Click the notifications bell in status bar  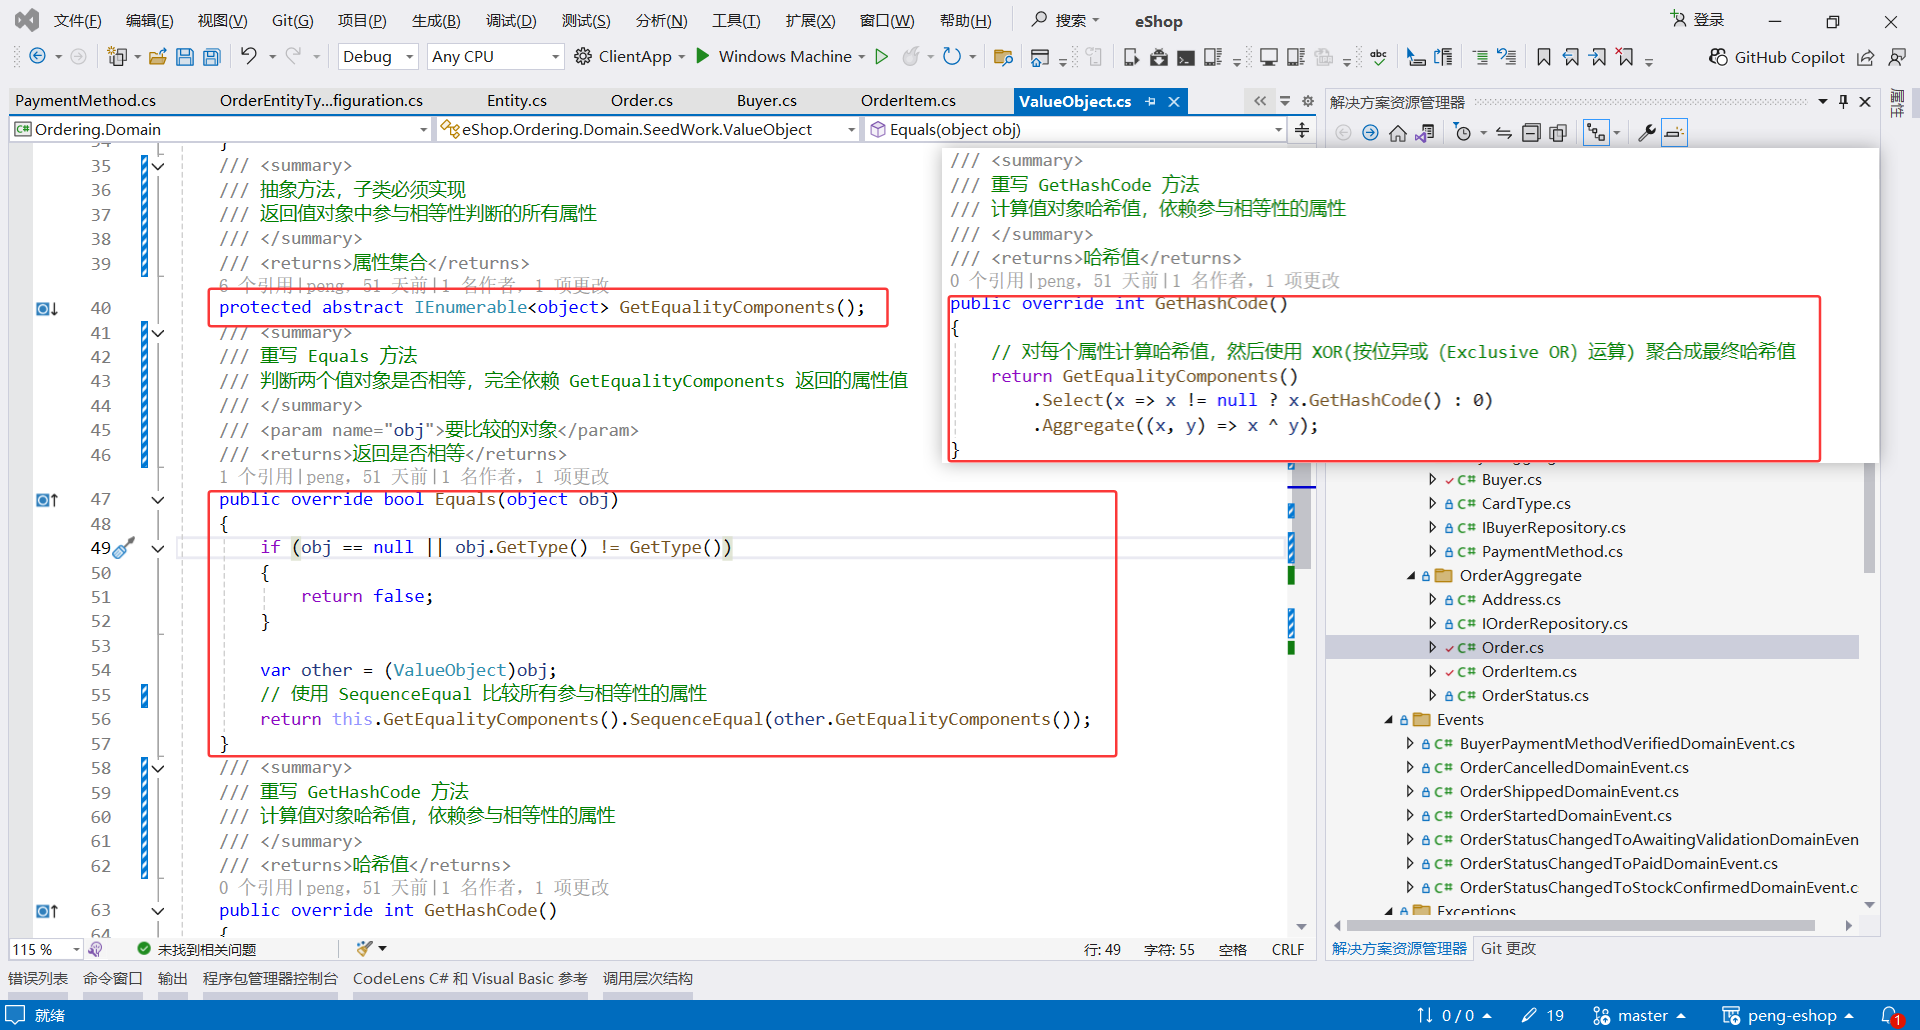(x=1890, y=1015)
